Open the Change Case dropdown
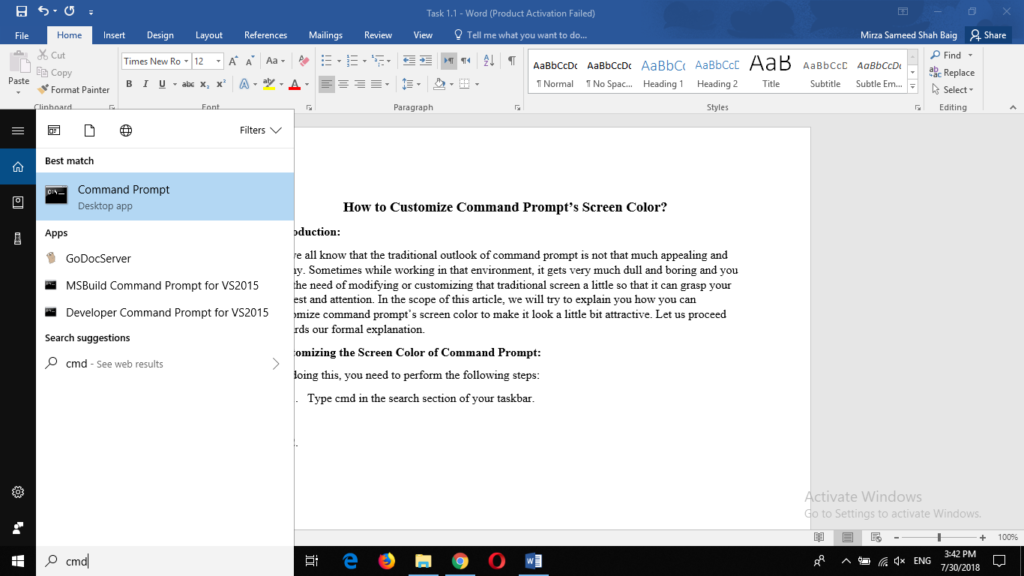 (x=275, y=61)
